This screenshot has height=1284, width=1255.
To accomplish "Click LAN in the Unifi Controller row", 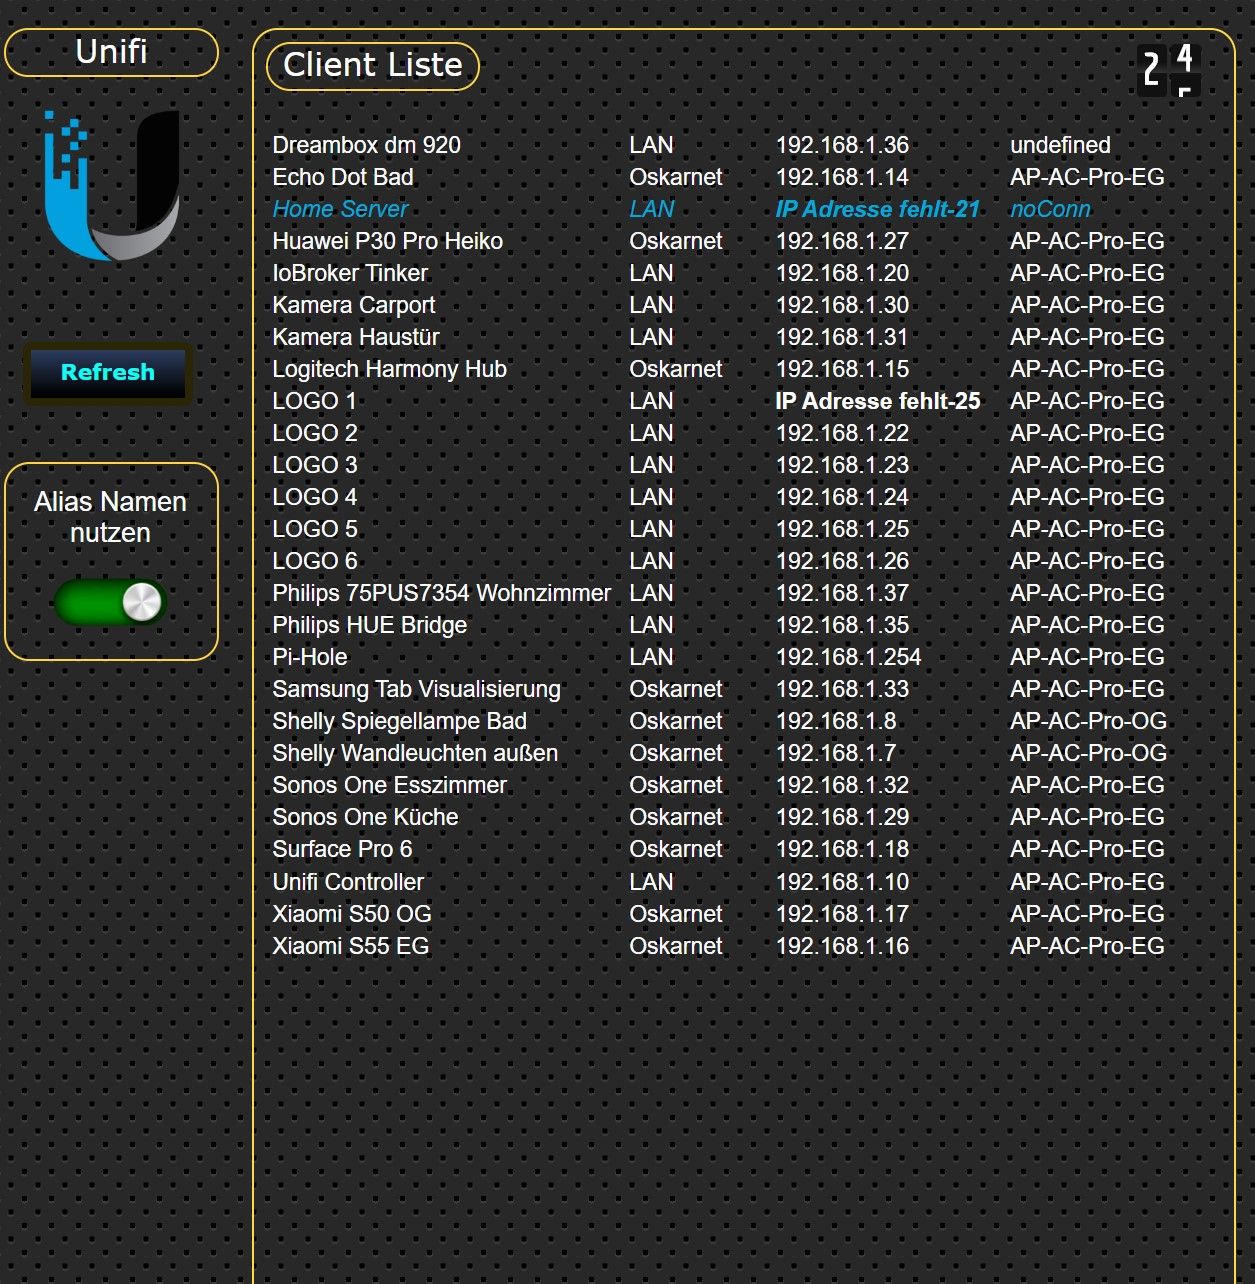I will pyautogui.click(x=651, y=882).
